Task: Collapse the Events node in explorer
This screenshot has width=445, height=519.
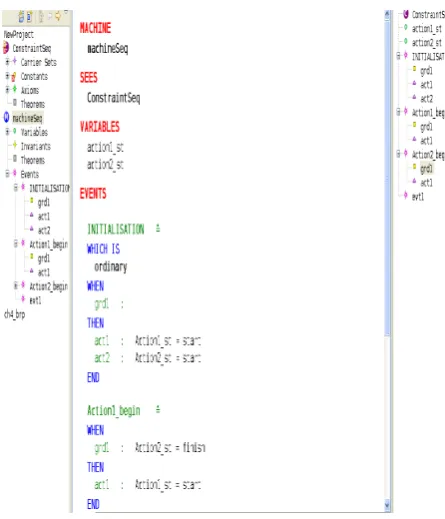Action: click(7, 174)
